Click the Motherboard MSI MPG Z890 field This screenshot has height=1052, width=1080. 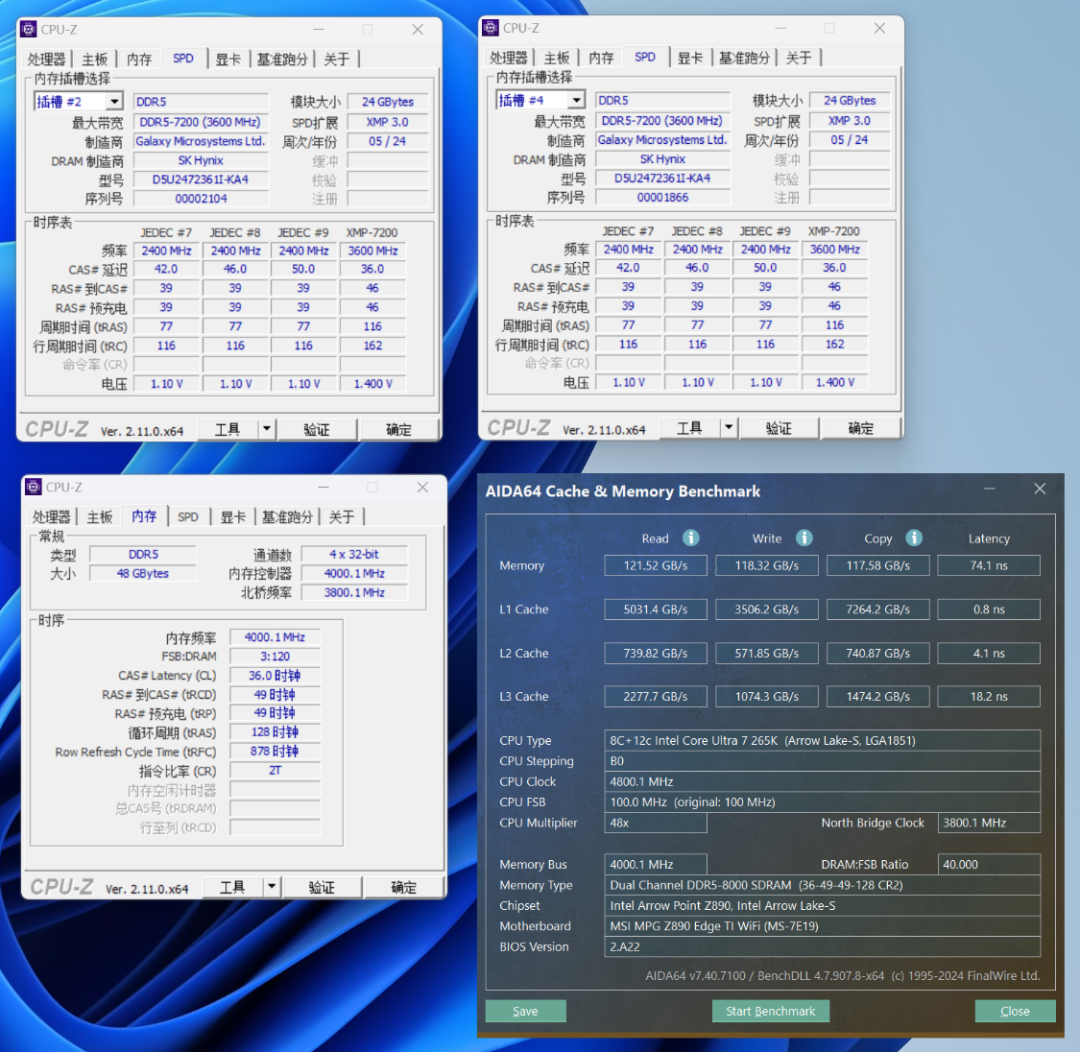click(822, 927)
